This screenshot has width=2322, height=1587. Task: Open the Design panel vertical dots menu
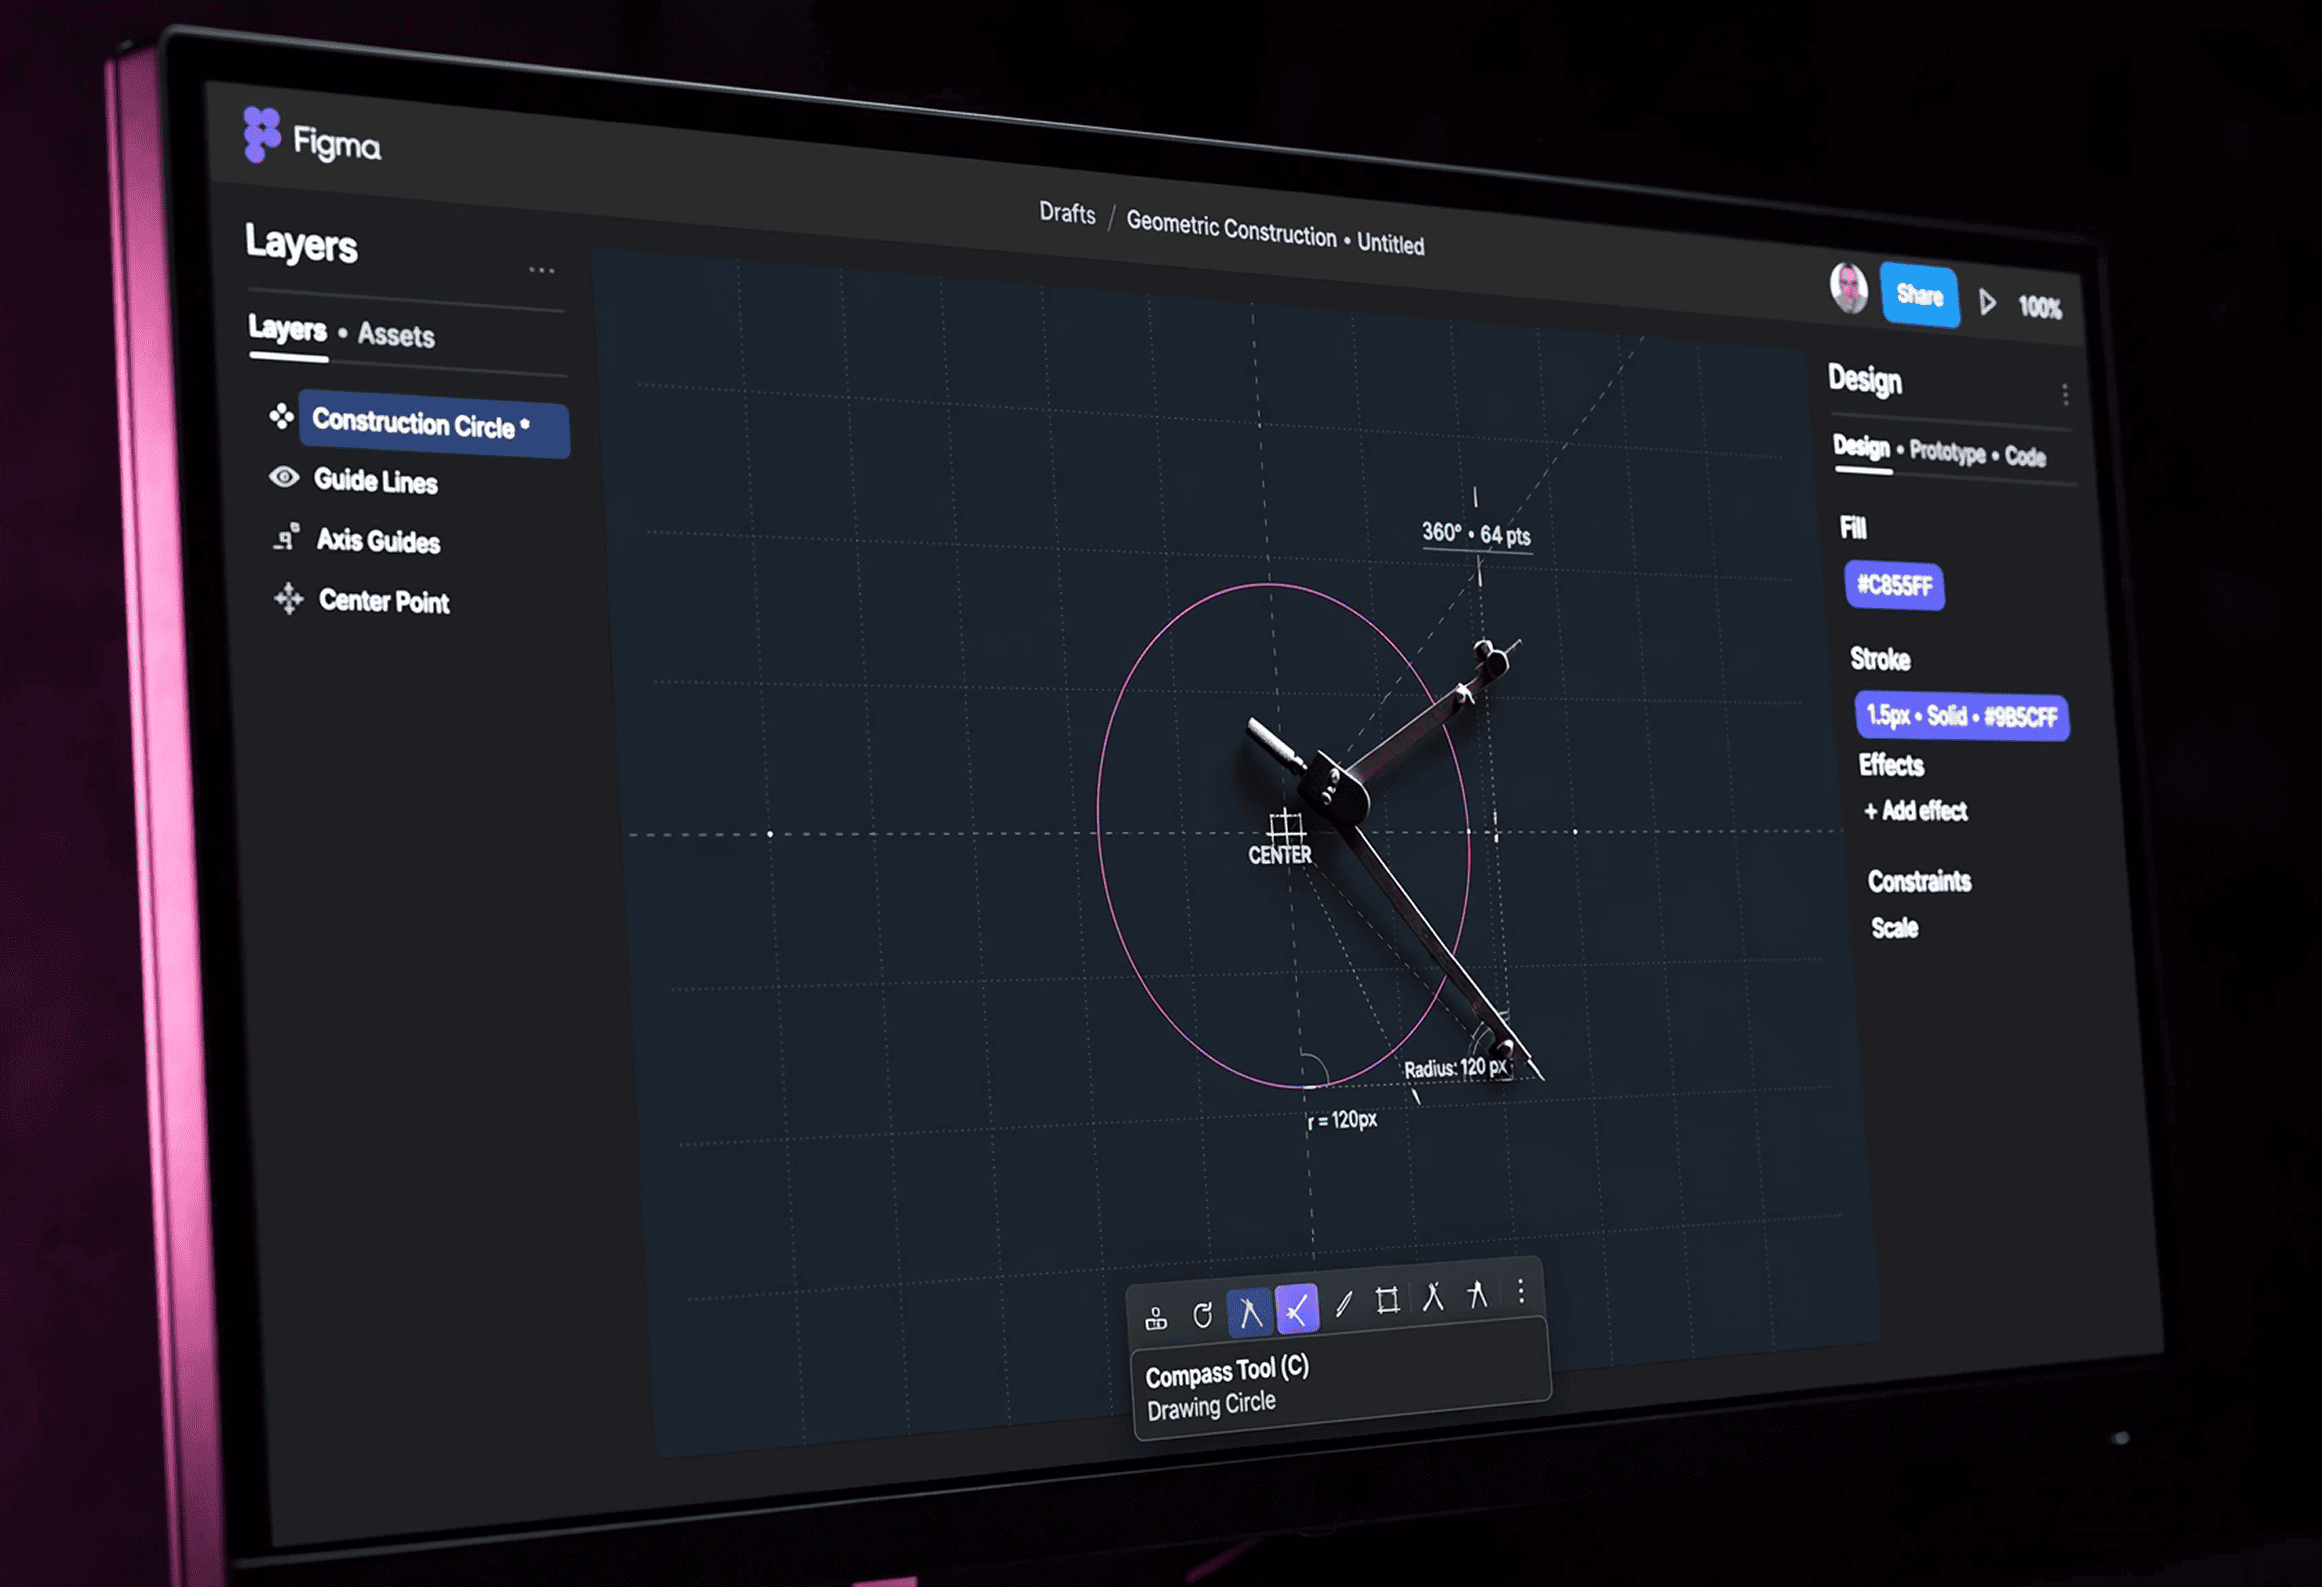[x=2065, y=394]
